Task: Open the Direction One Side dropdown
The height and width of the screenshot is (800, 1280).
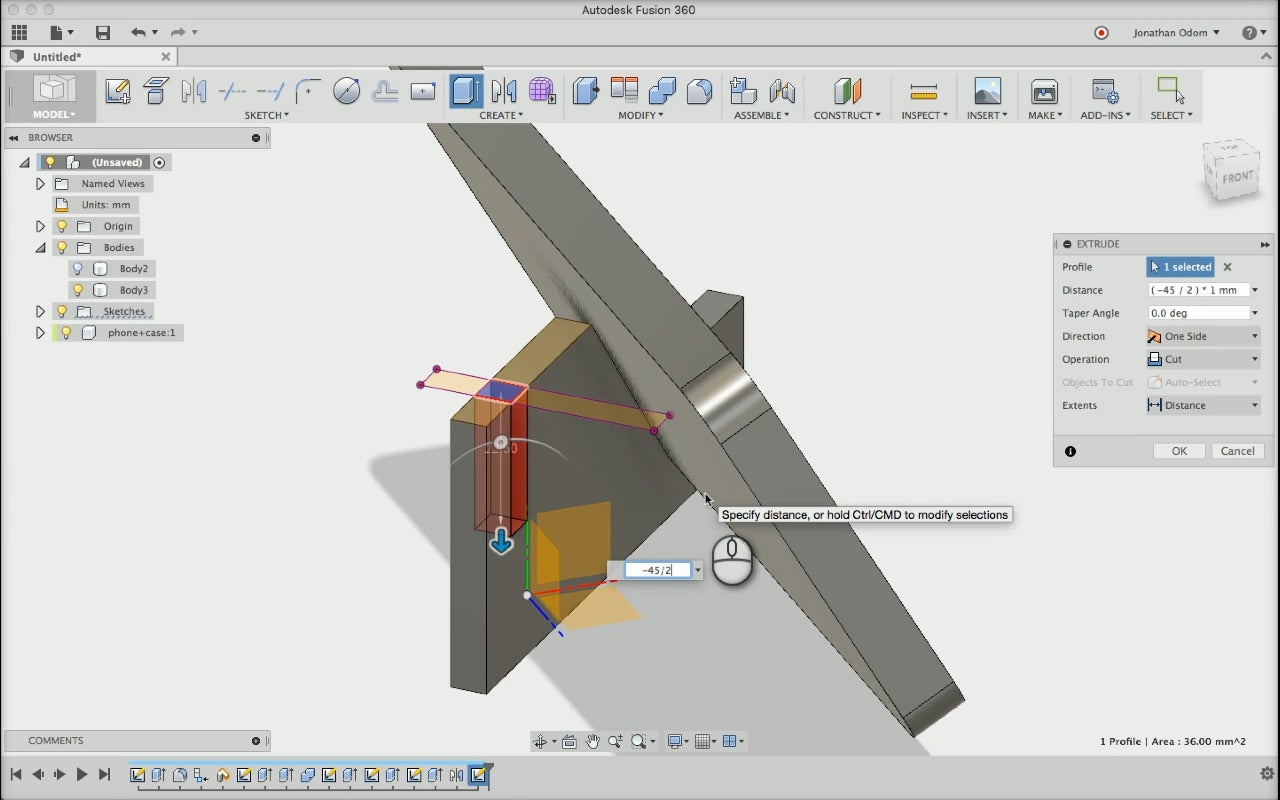Action: pyautogui.click(x=1203, y=336)
